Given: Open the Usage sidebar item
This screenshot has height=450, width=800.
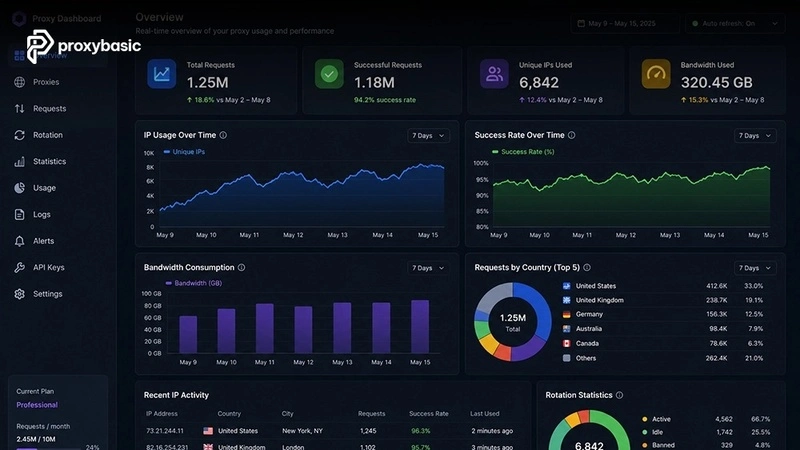Looking at the screenshot, I should tap(44, 188).
